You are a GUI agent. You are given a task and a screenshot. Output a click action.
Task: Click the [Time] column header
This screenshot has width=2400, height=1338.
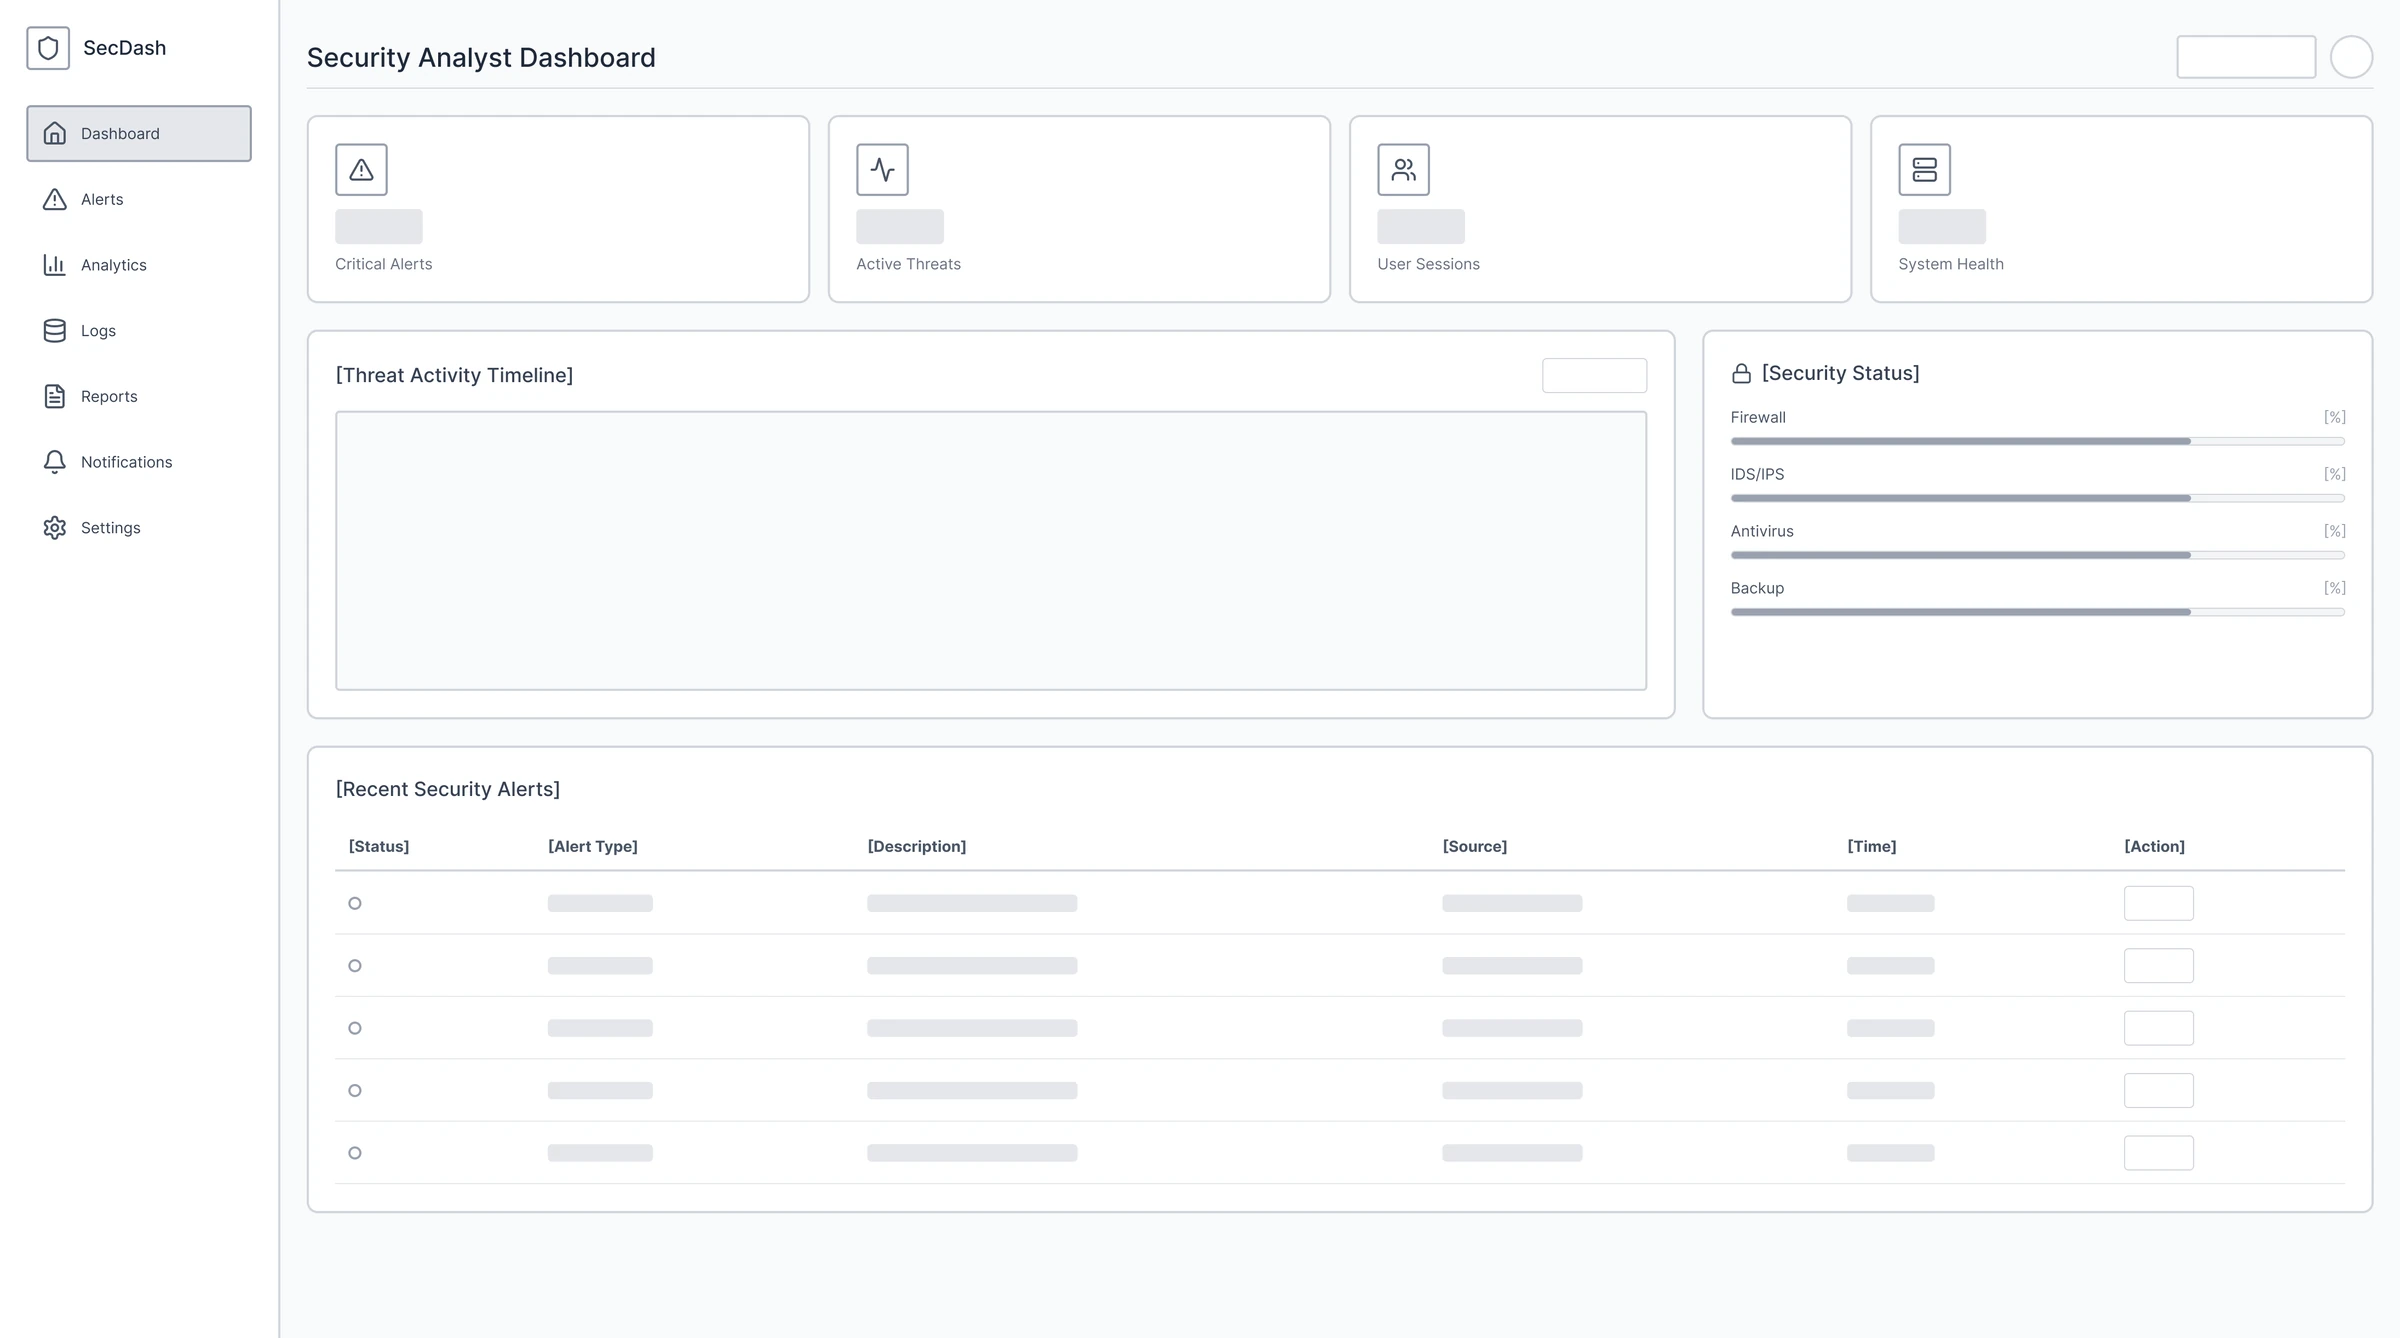point(1872,846)
